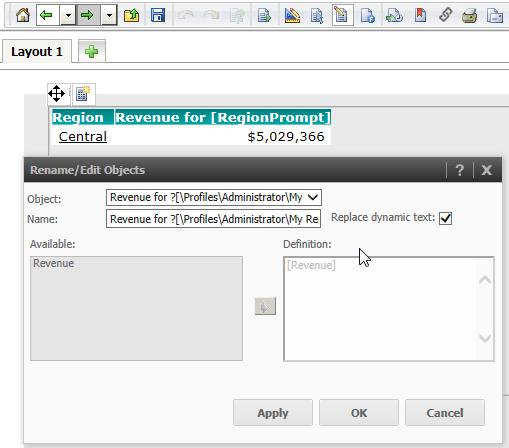Click the cloud with green arrow icon
This screenshot has height=448, width=509.
click(394, 15)
